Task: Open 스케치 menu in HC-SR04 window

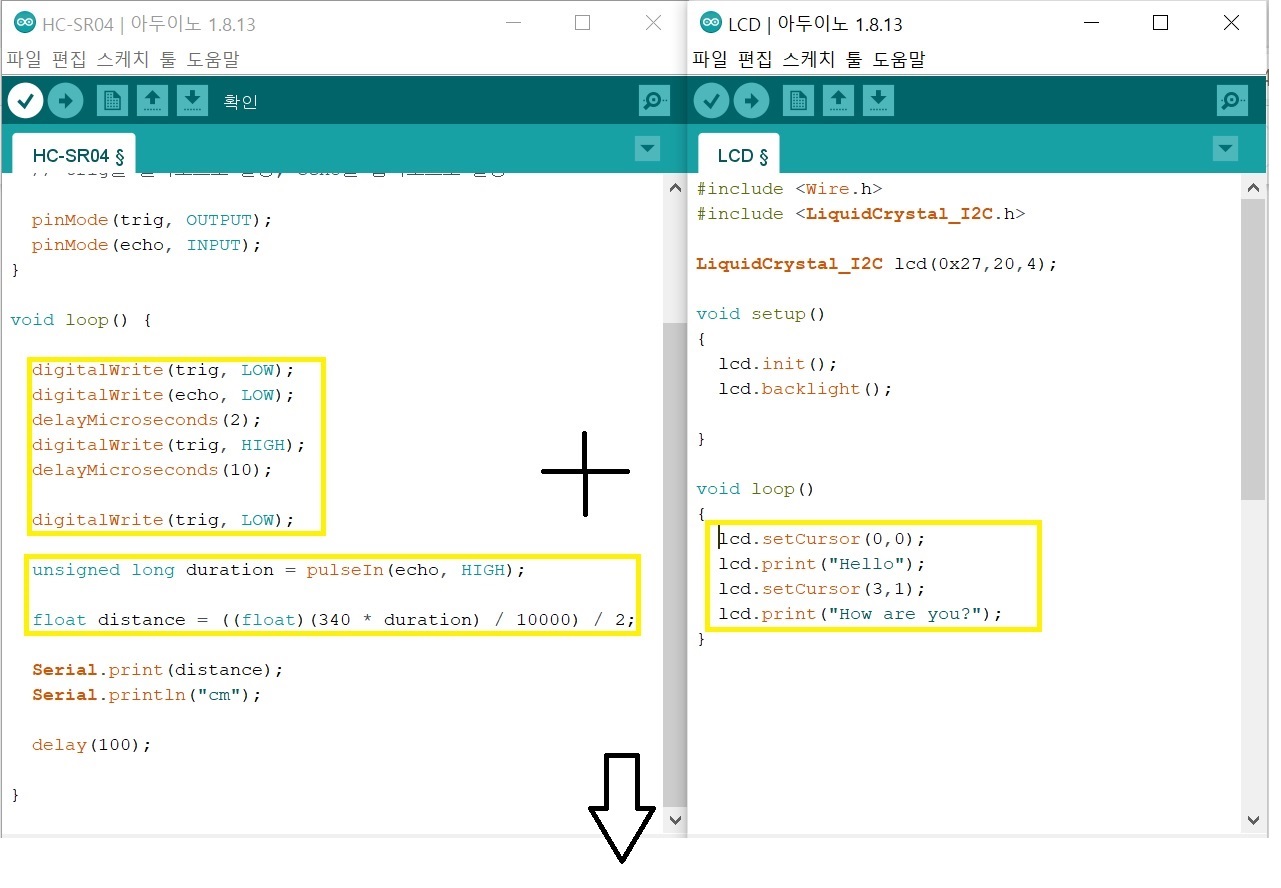Action: (123, 60)
